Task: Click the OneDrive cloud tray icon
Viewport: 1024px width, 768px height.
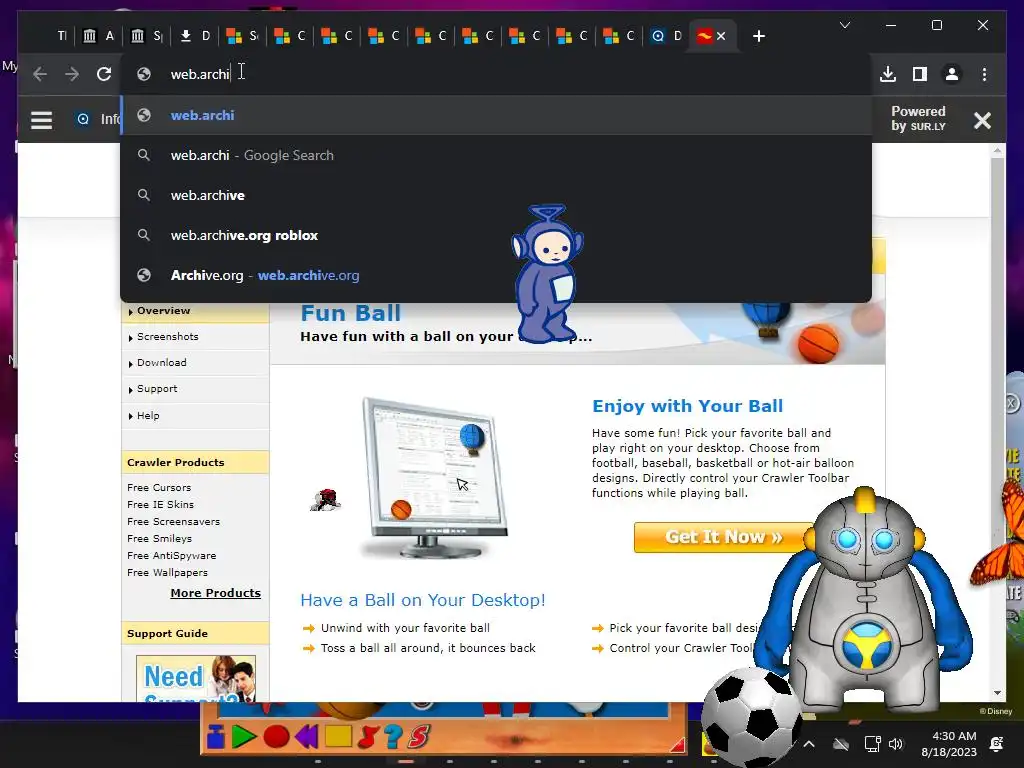Action: (x=841, y=744)
